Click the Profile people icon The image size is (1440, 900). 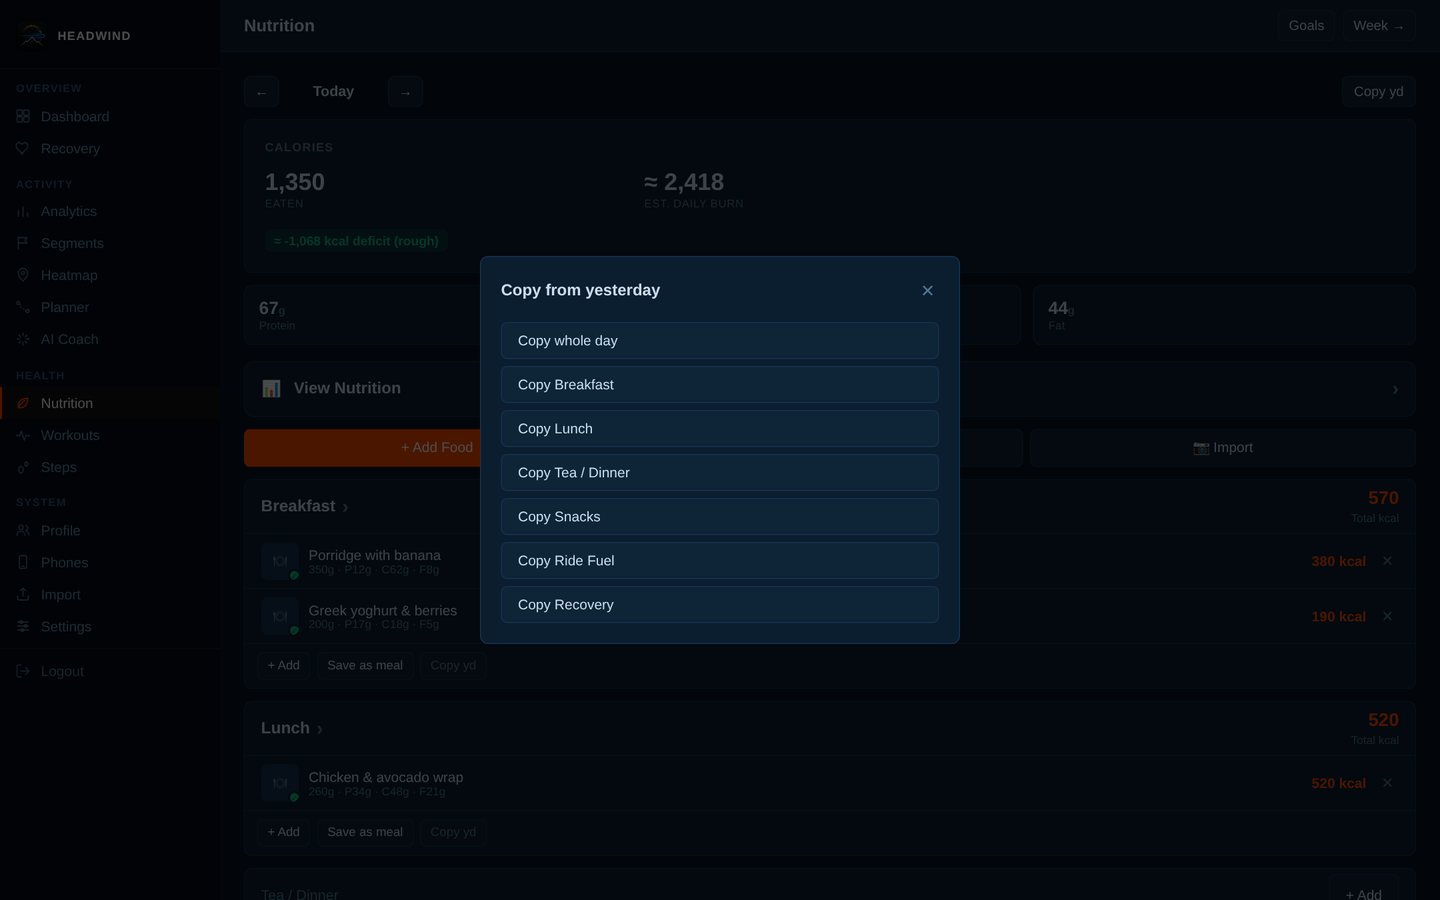click(x=23, y=530)
